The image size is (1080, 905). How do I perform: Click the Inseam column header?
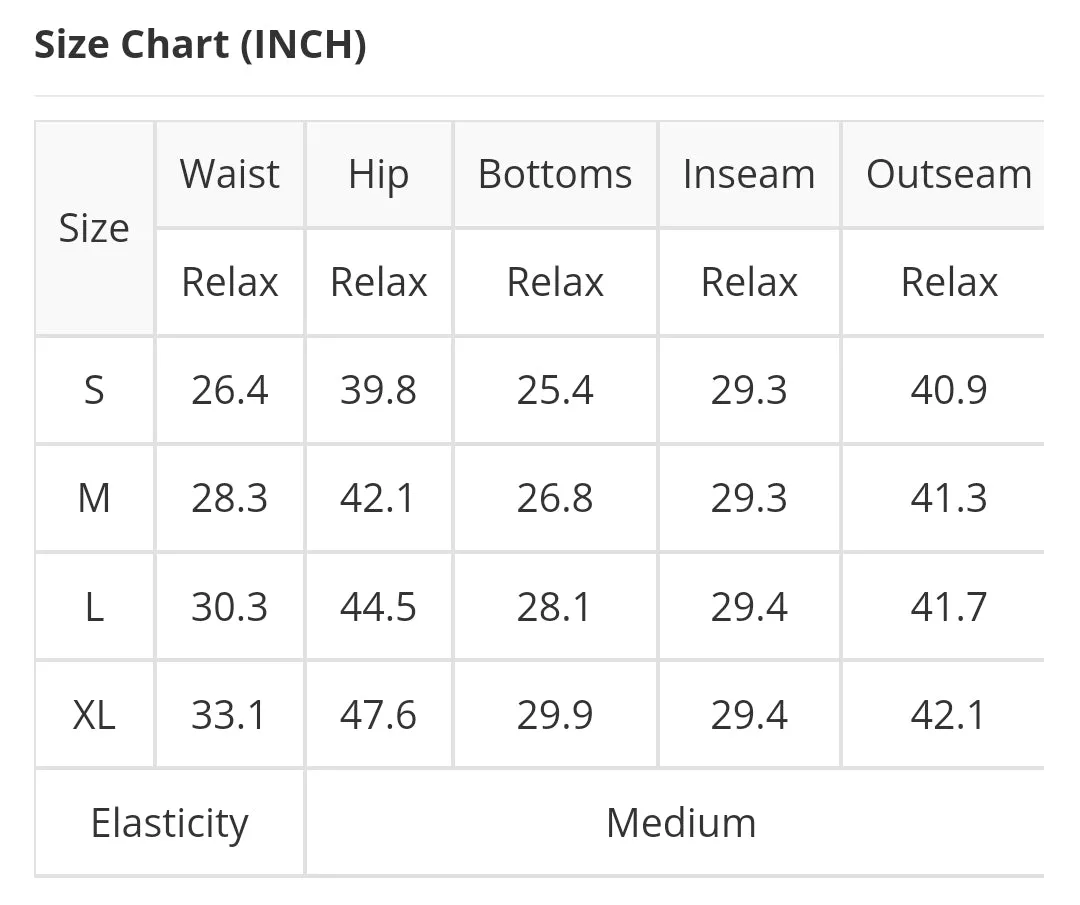click(x=749, y=174)
